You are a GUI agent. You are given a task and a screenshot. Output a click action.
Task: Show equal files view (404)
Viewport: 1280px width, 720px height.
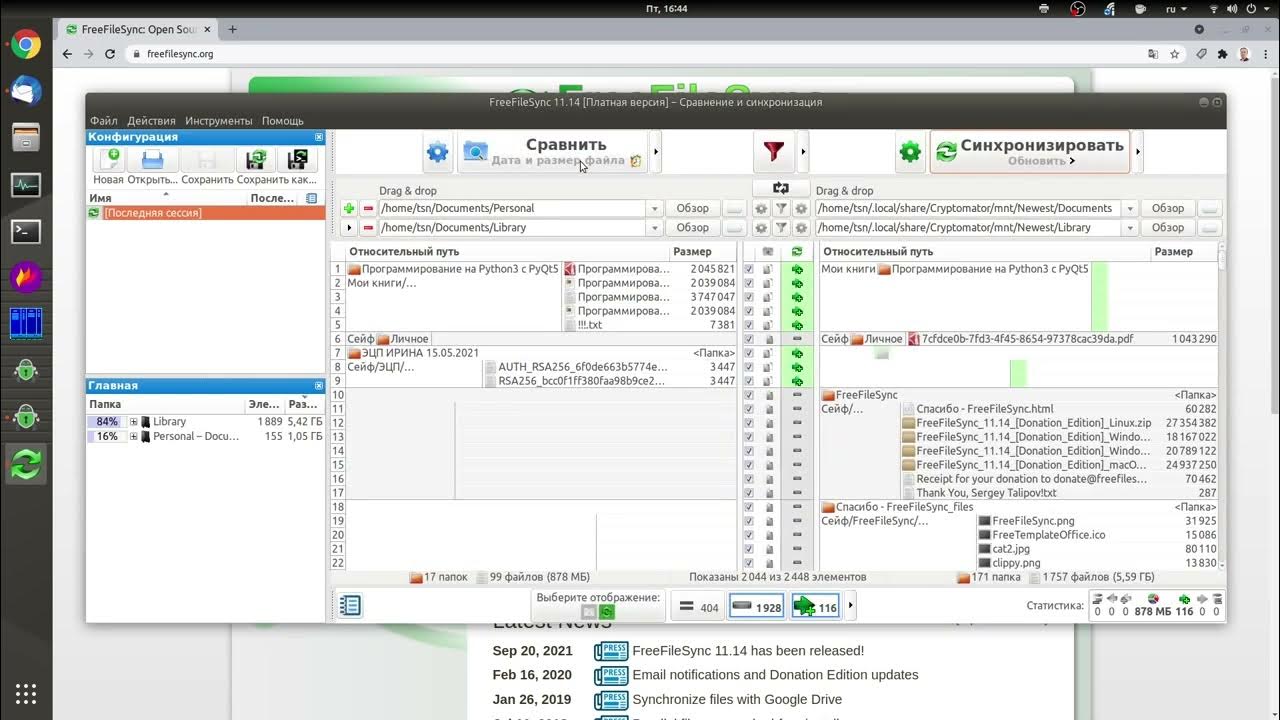coord(697,606)
